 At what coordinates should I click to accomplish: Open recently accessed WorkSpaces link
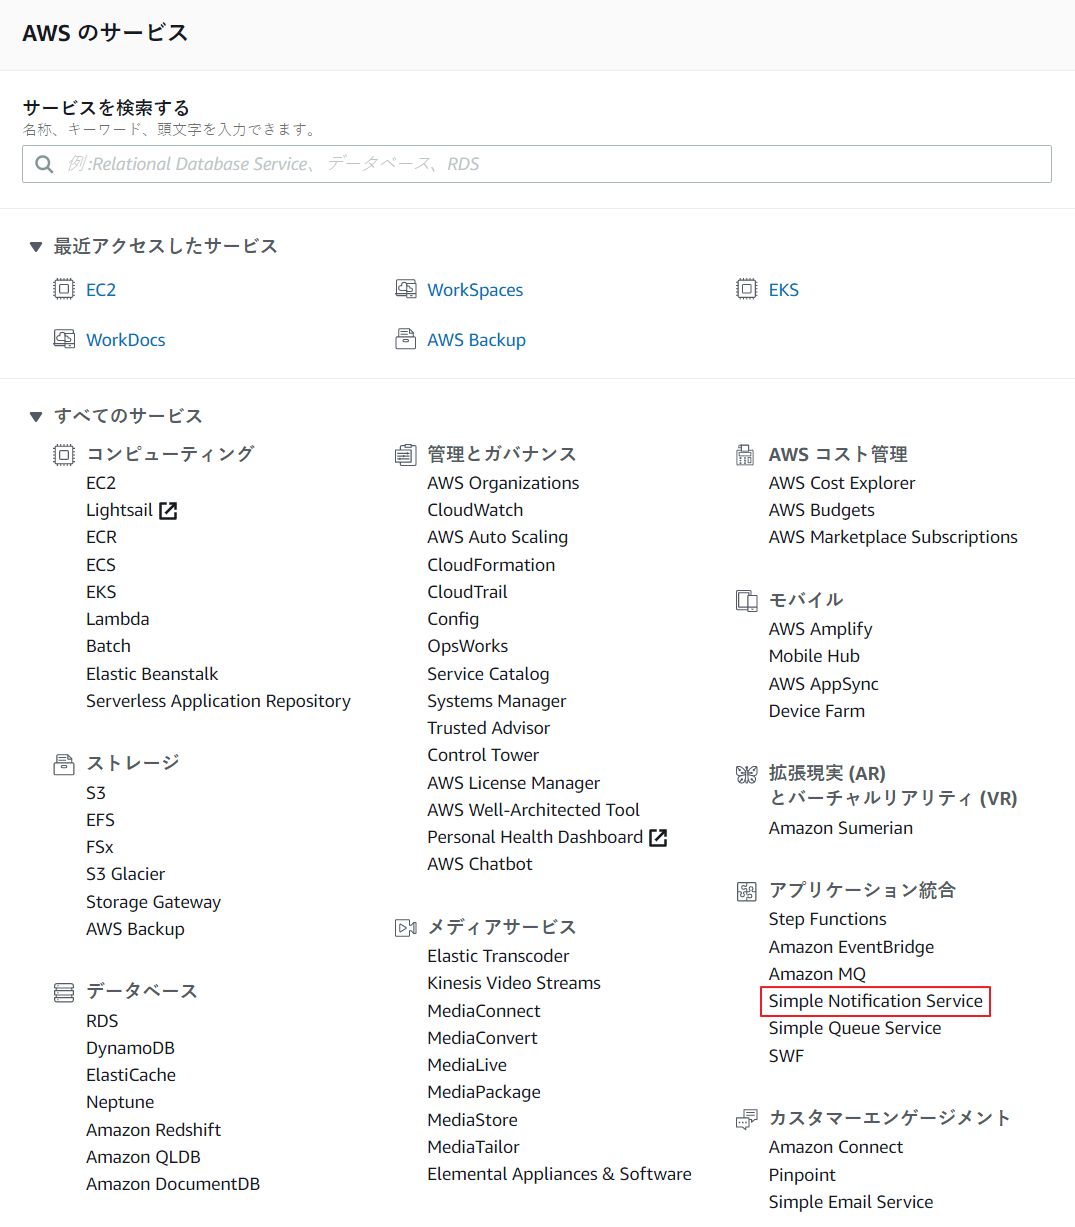475,290
